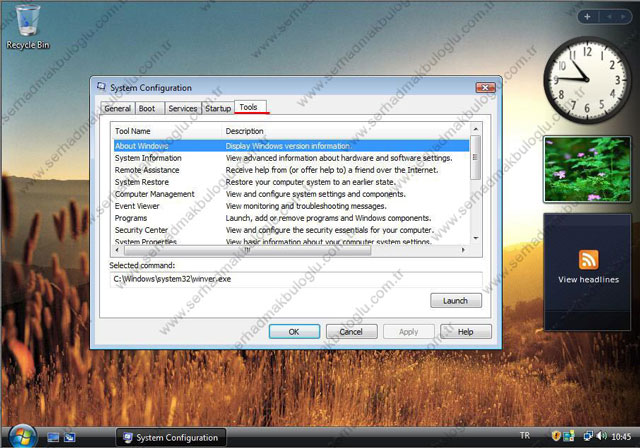Click the sidebar previous gadgets arrow
The height and width of the screenshot is (448, 640).
click(609, 17)
